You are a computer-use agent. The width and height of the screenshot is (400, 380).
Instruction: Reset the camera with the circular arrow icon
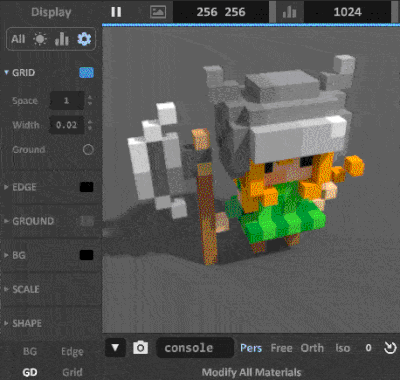tap(389, 348)
